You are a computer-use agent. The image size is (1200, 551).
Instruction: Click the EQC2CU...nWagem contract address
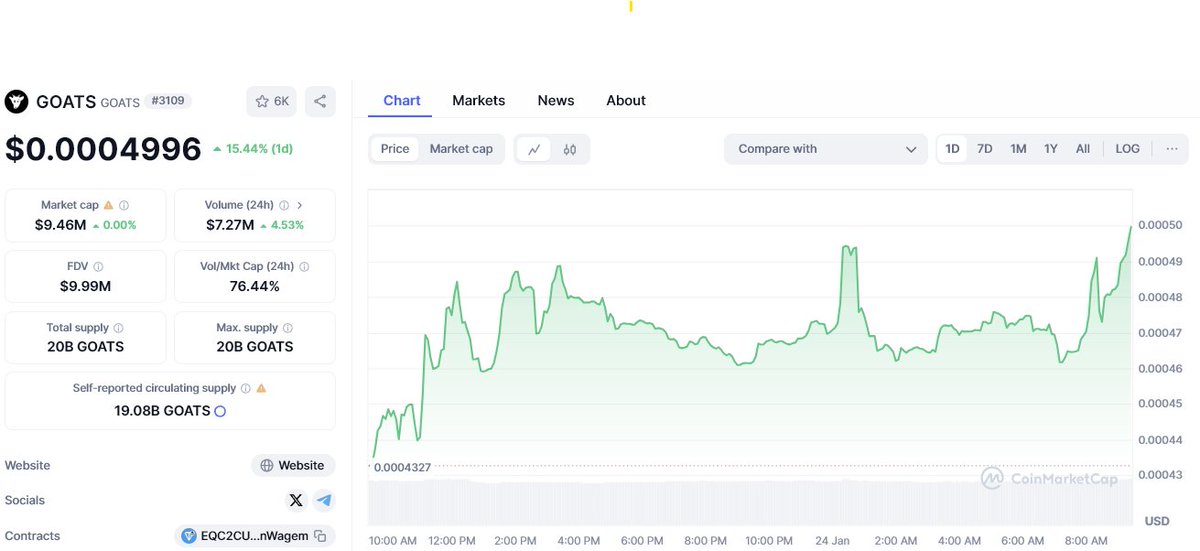click(255, 536)
